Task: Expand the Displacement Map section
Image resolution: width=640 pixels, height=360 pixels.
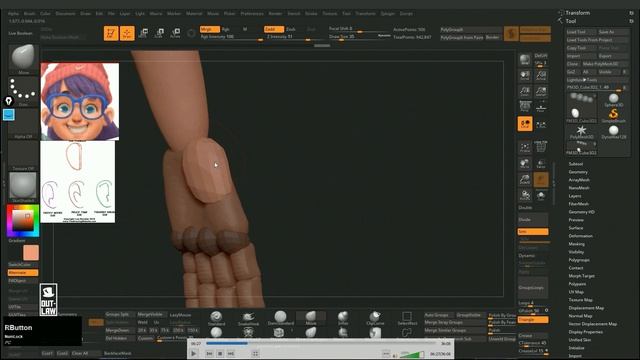Action: [x=586, y=308]
